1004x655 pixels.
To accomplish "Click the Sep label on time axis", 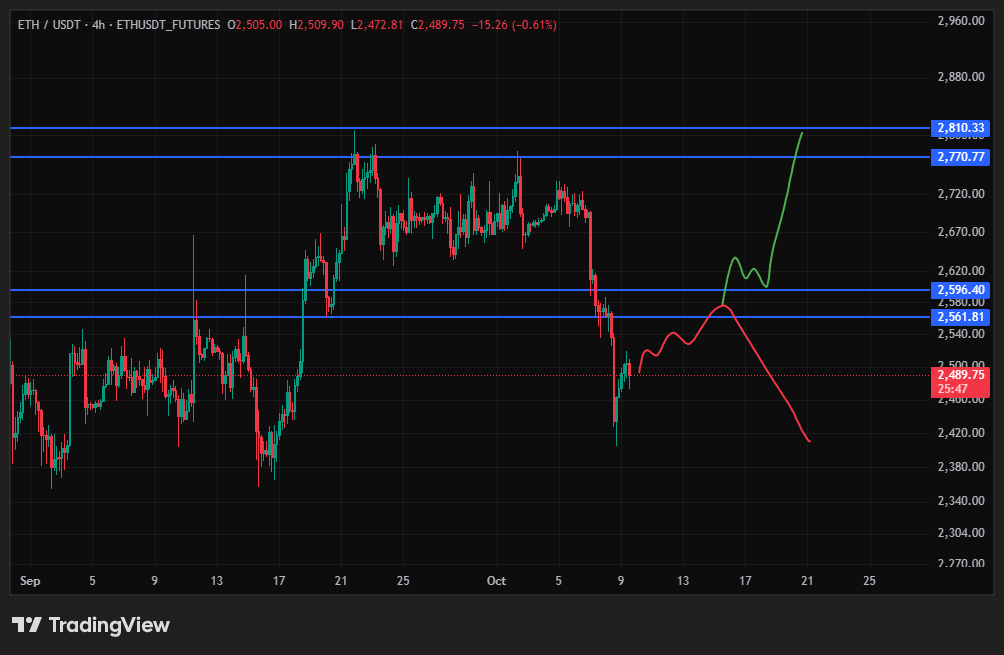I will click(30, 581).
